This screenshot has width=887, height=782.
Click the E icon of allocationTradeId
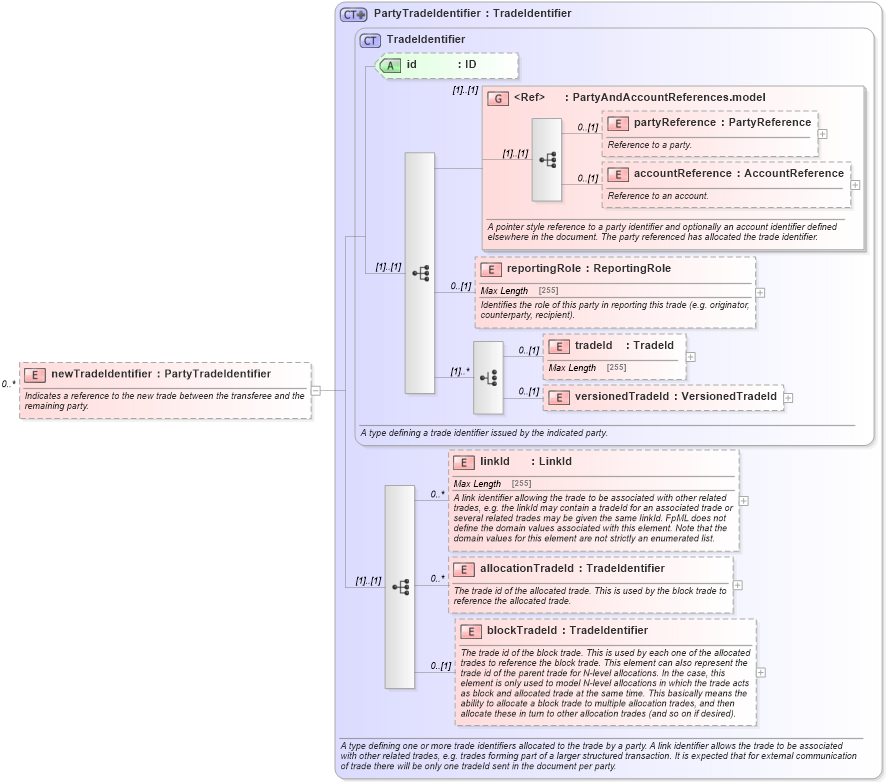tap(463, 570)
